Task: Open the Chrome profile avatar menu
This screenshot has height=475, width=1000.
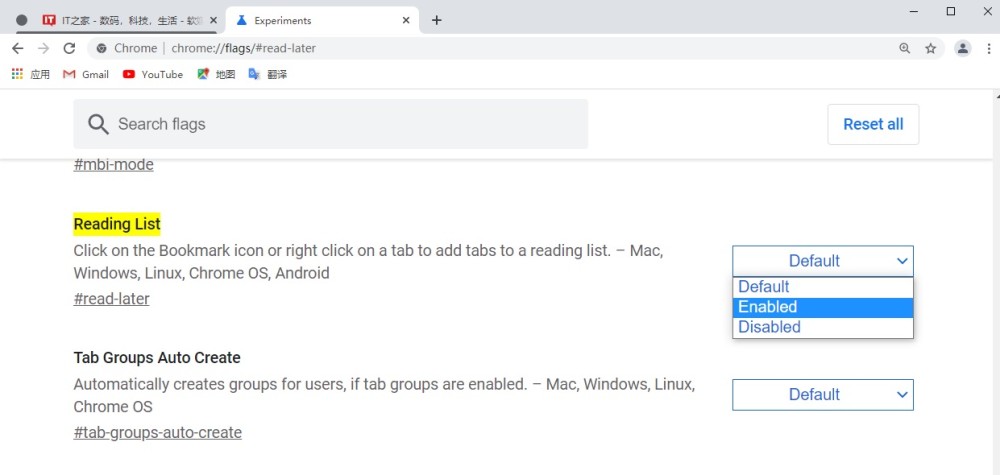Action: click(x=962, y=48)
